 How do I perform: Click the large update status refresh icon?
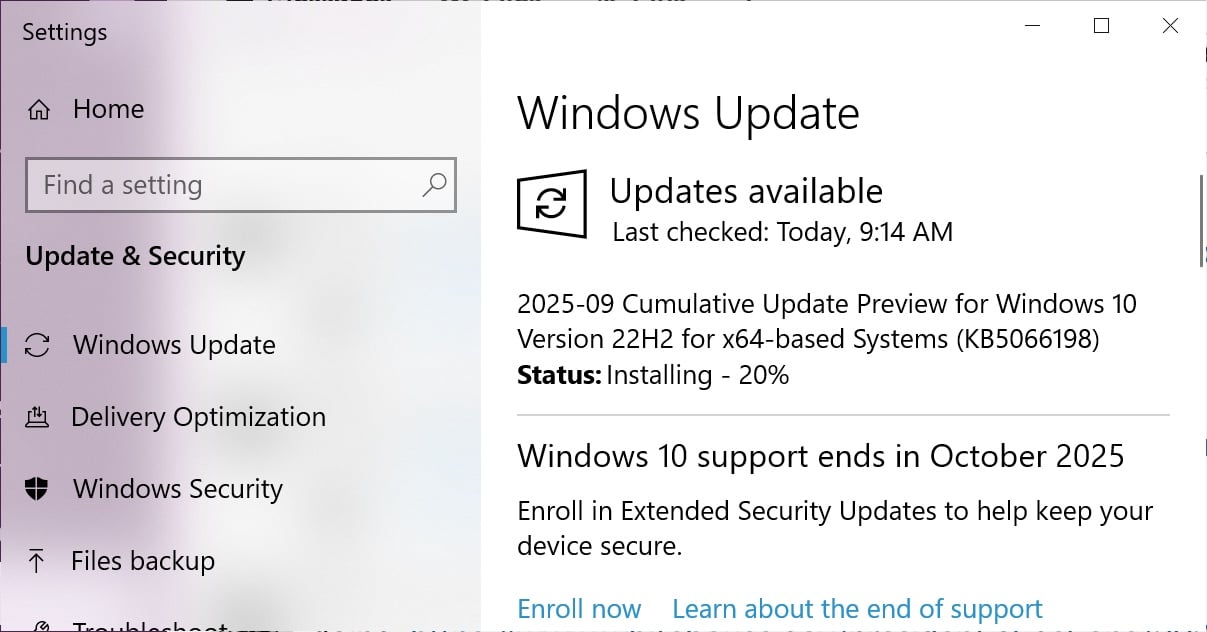pos(551,204)
